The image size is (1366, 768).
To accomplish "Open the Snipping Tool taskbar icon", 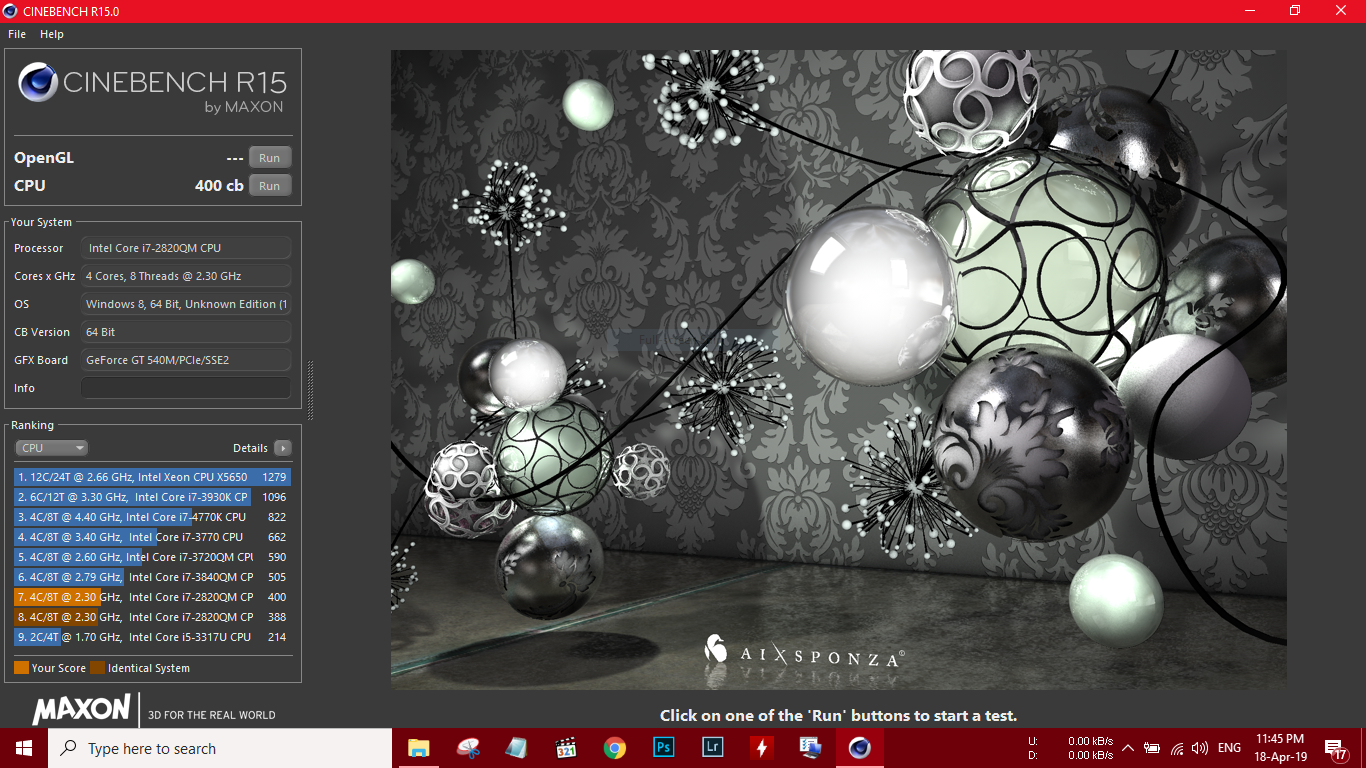I will [468, 748].
